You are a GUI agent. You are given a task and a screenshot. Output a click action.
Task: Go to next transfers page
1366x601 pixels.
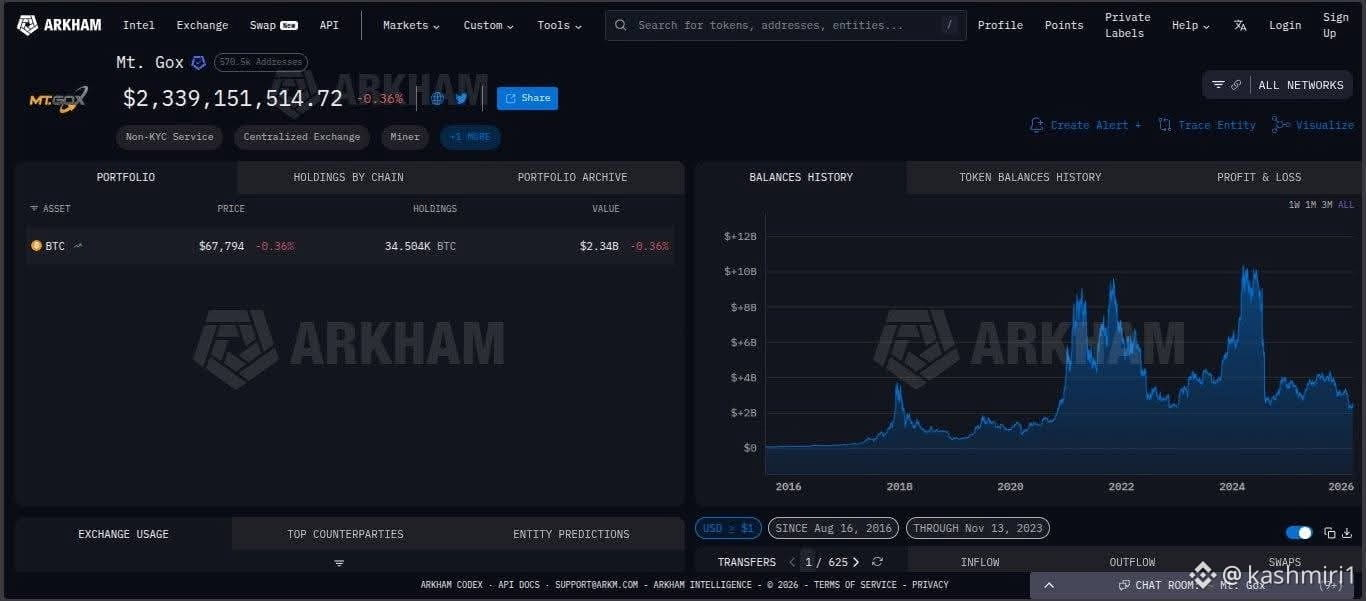coord(856,562)
